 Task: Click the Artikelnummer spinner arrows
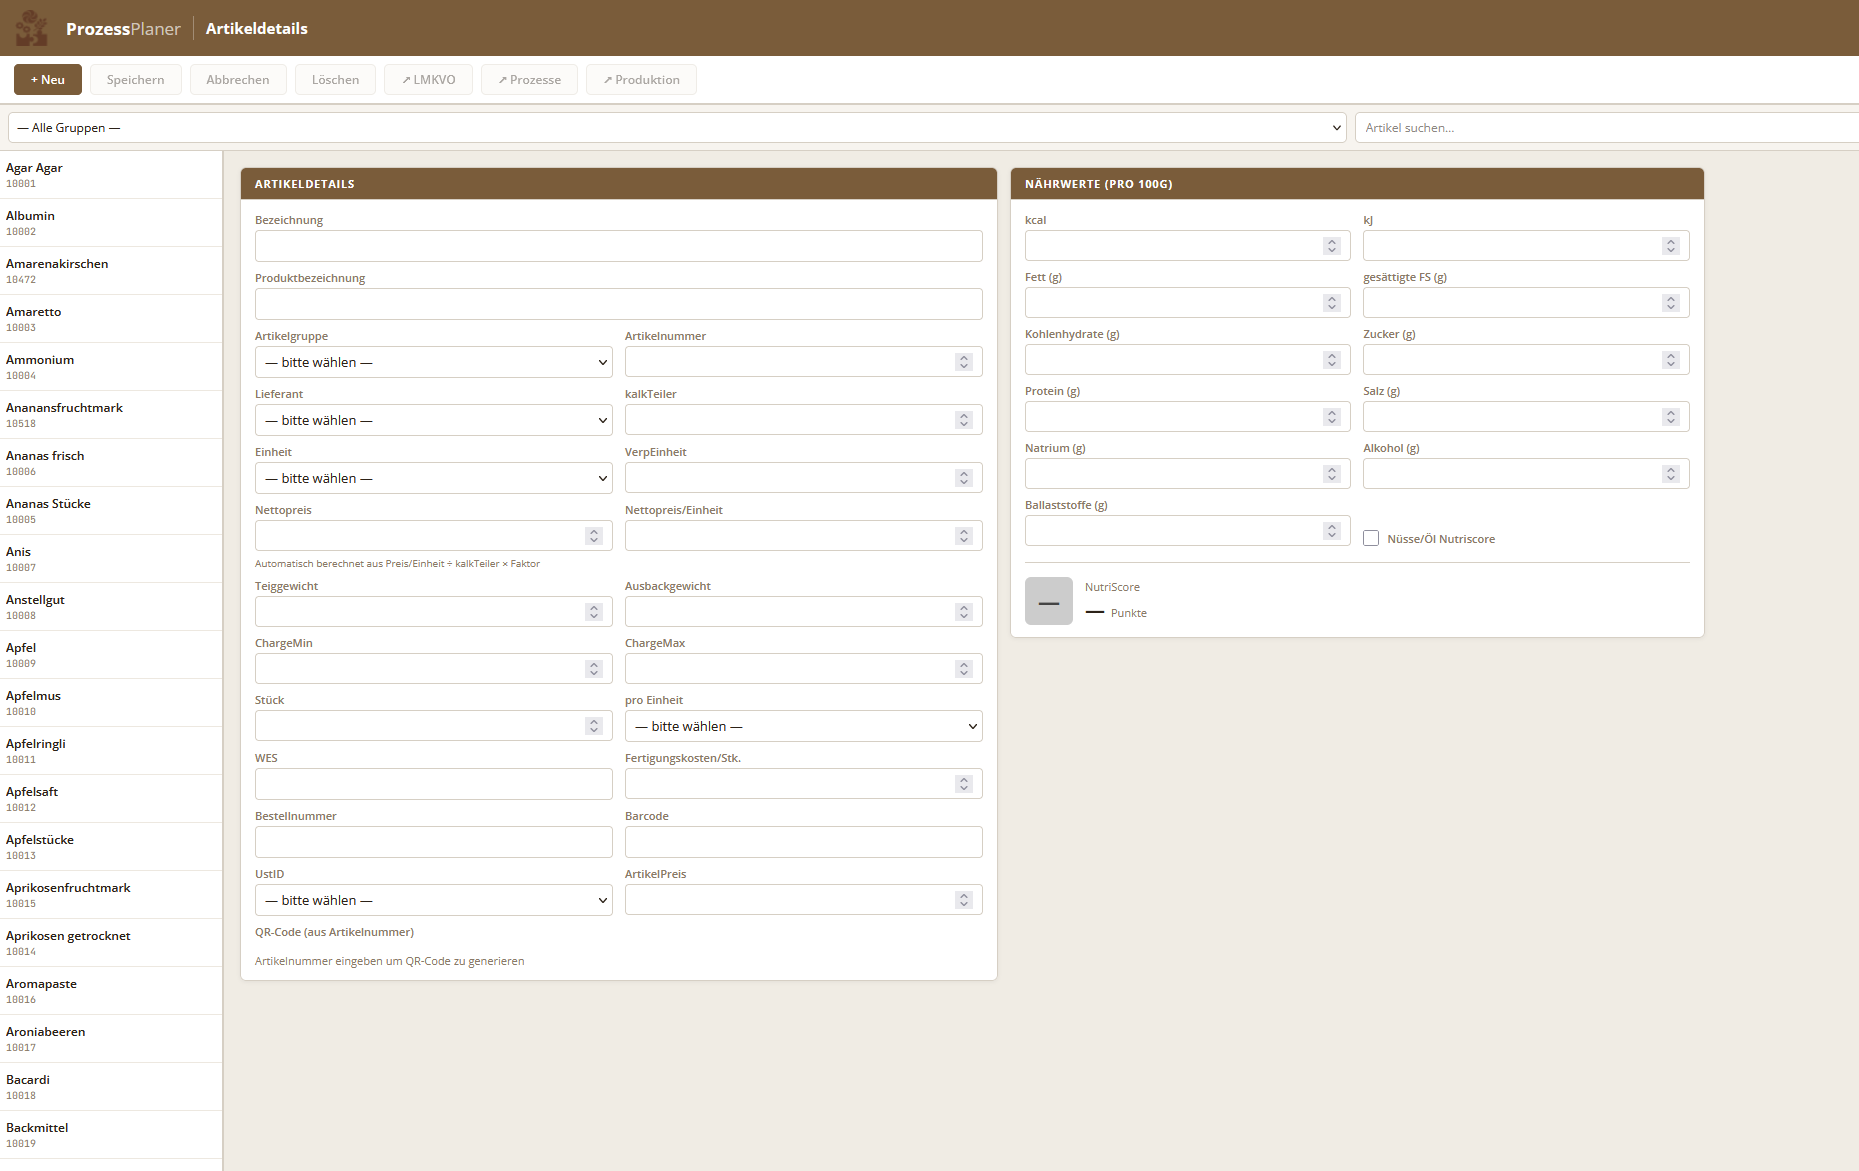963,362
